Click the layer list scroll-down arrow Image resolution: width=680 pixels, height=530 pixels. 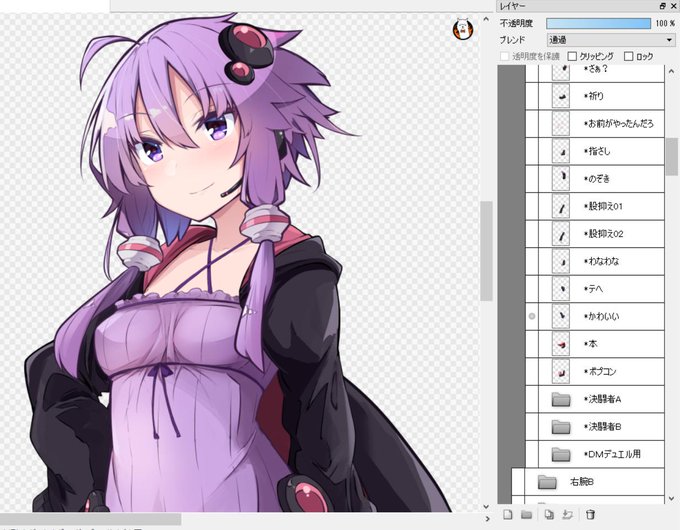(x=671, y=499)
